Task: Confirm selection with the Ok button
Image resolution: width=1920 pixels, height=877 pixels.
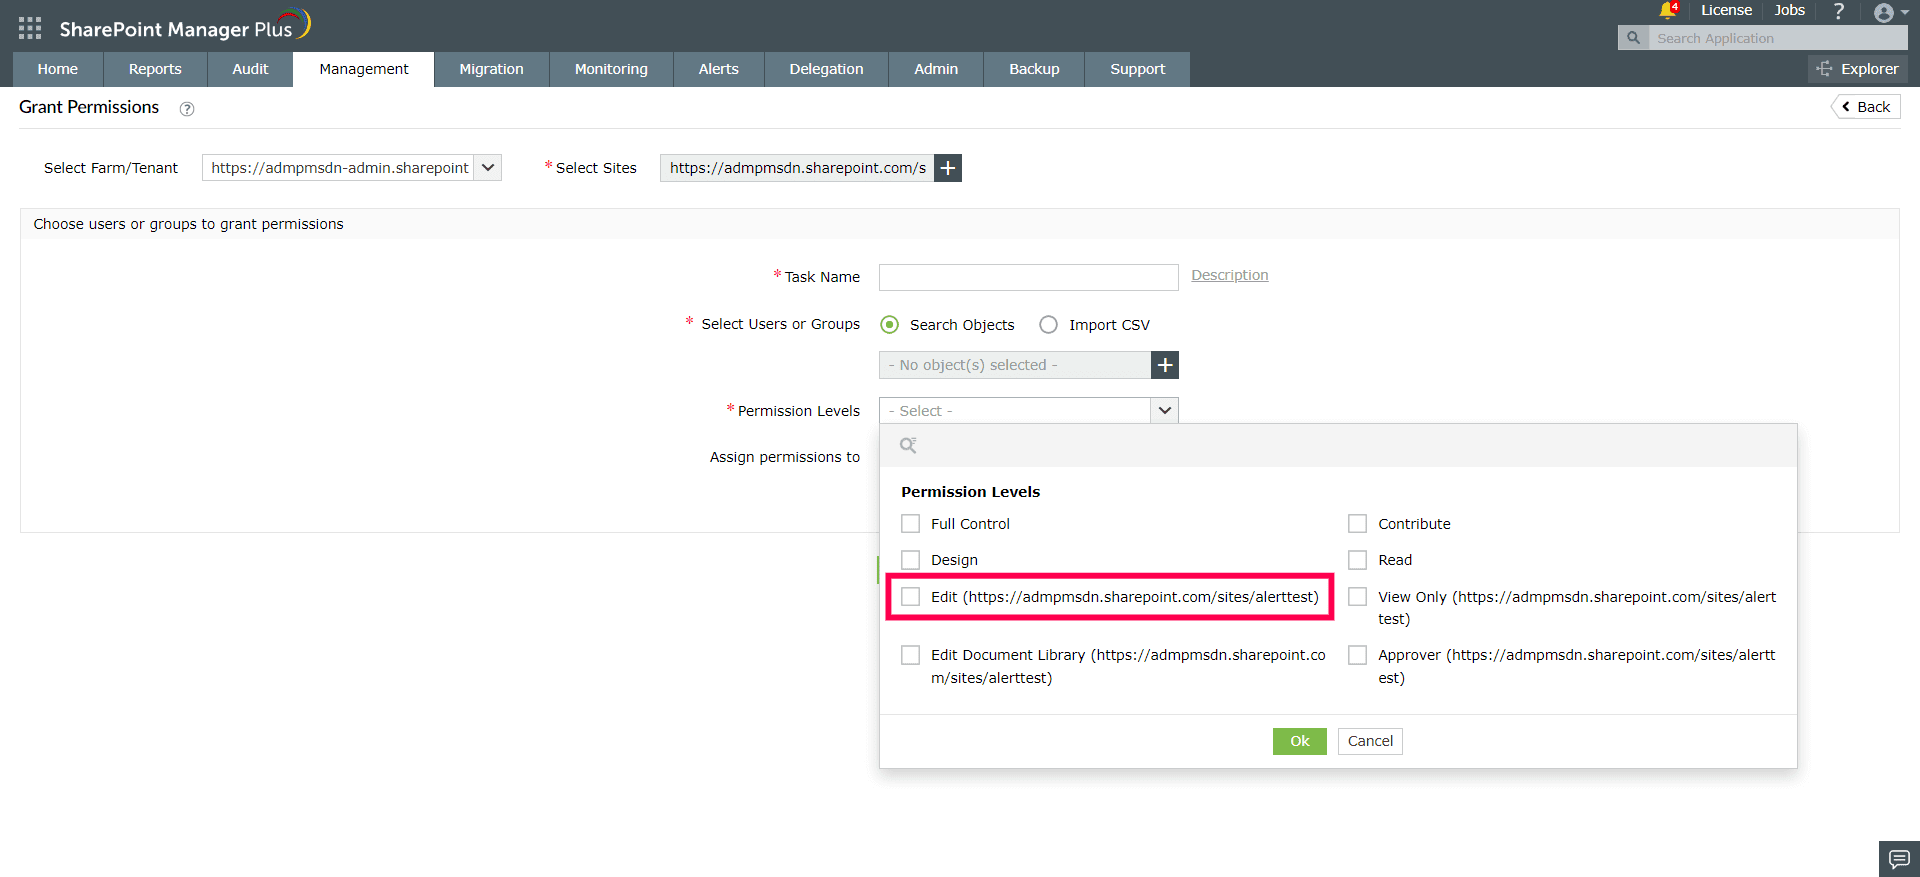Action: (1300, 741)
